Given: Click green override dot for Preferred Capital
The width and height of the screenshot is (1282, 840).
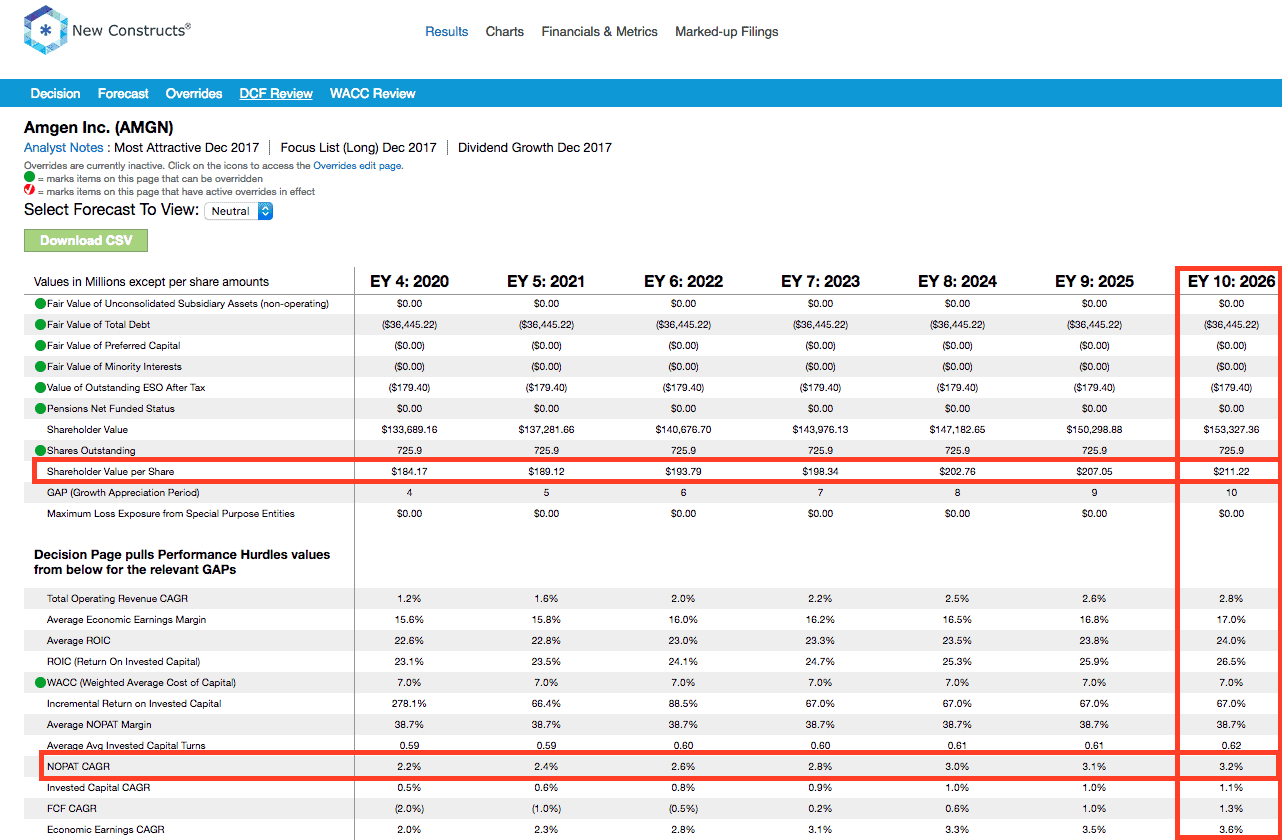Looking at the screenshot, I should click(x=40, y=345).
